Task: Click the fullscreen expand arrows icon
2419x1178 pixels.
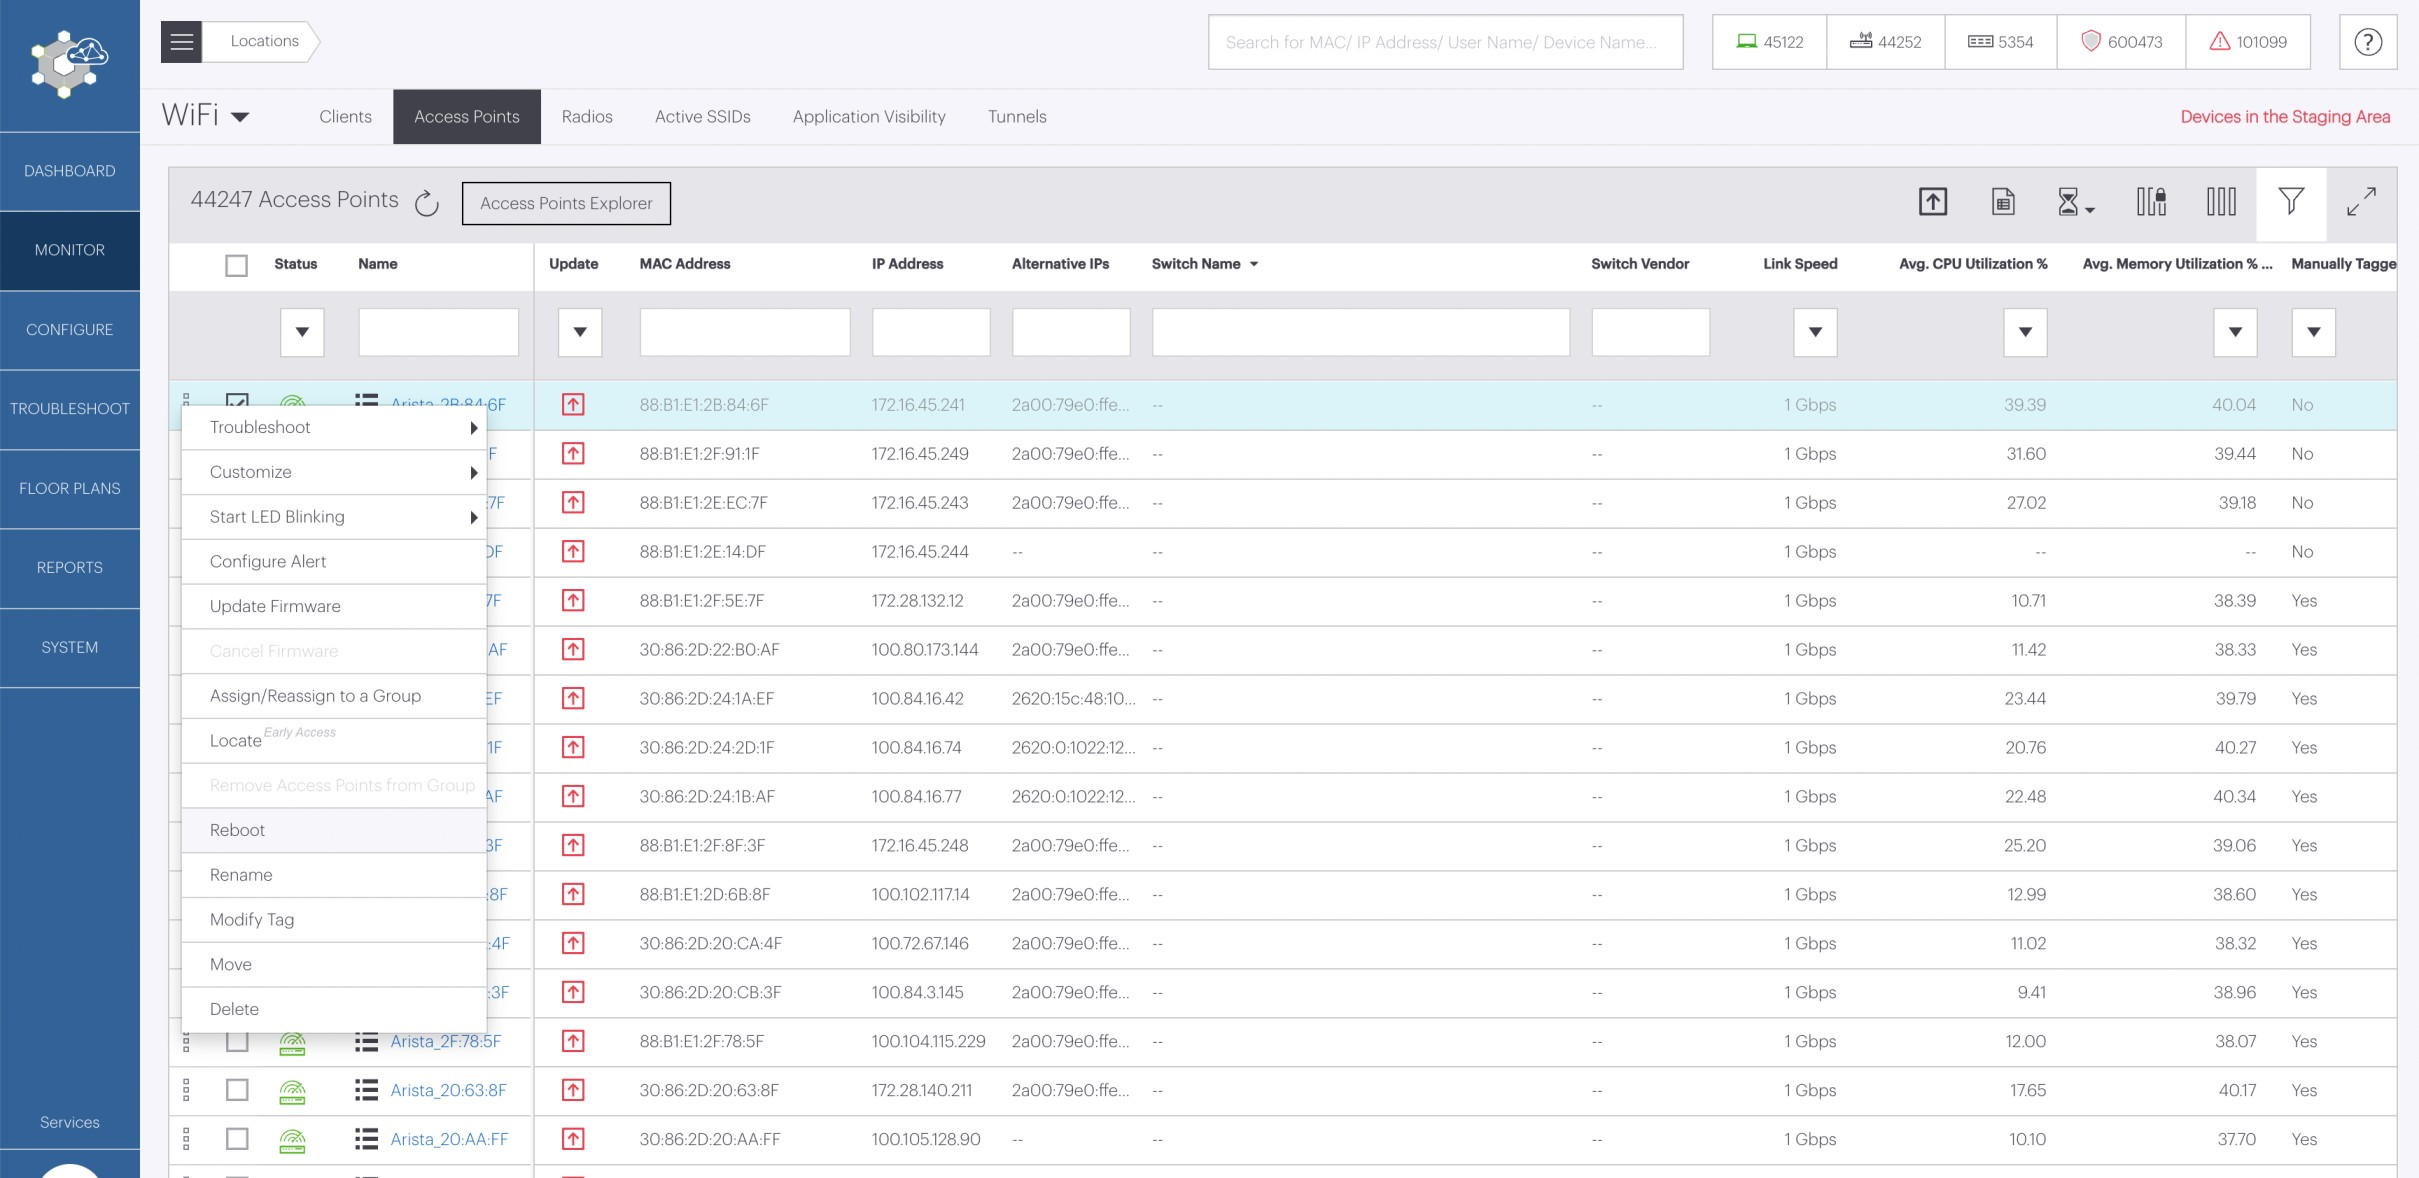Action: click(2361, 202)
